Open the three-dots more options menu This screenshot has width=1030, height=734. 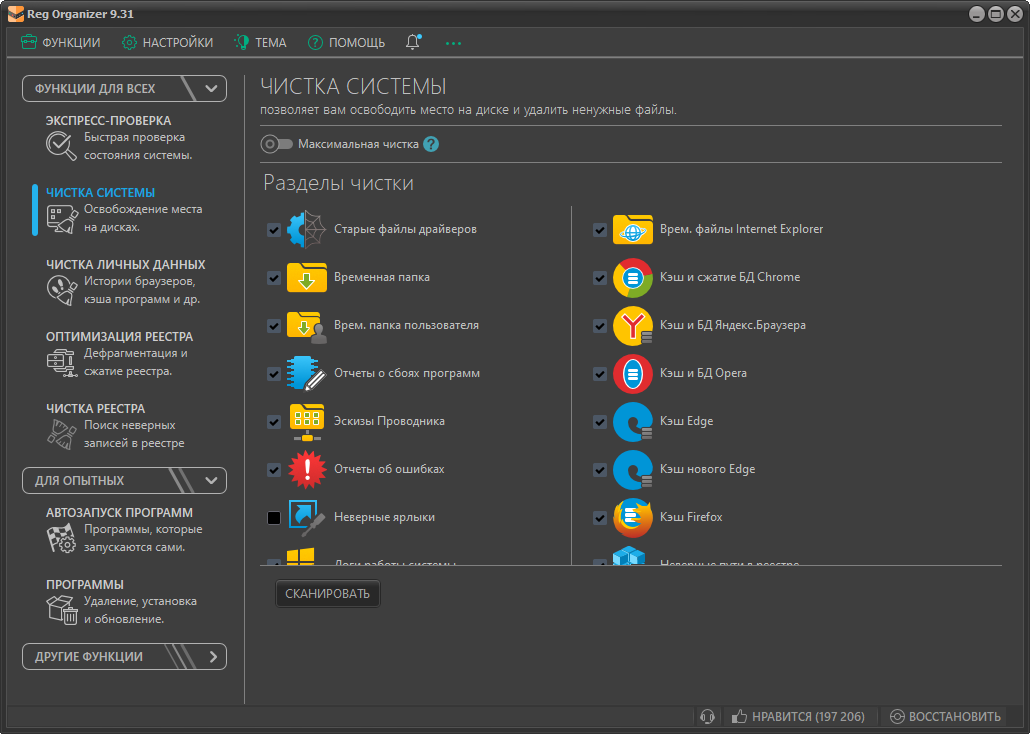pyautogui.click(x=454, y=43)
